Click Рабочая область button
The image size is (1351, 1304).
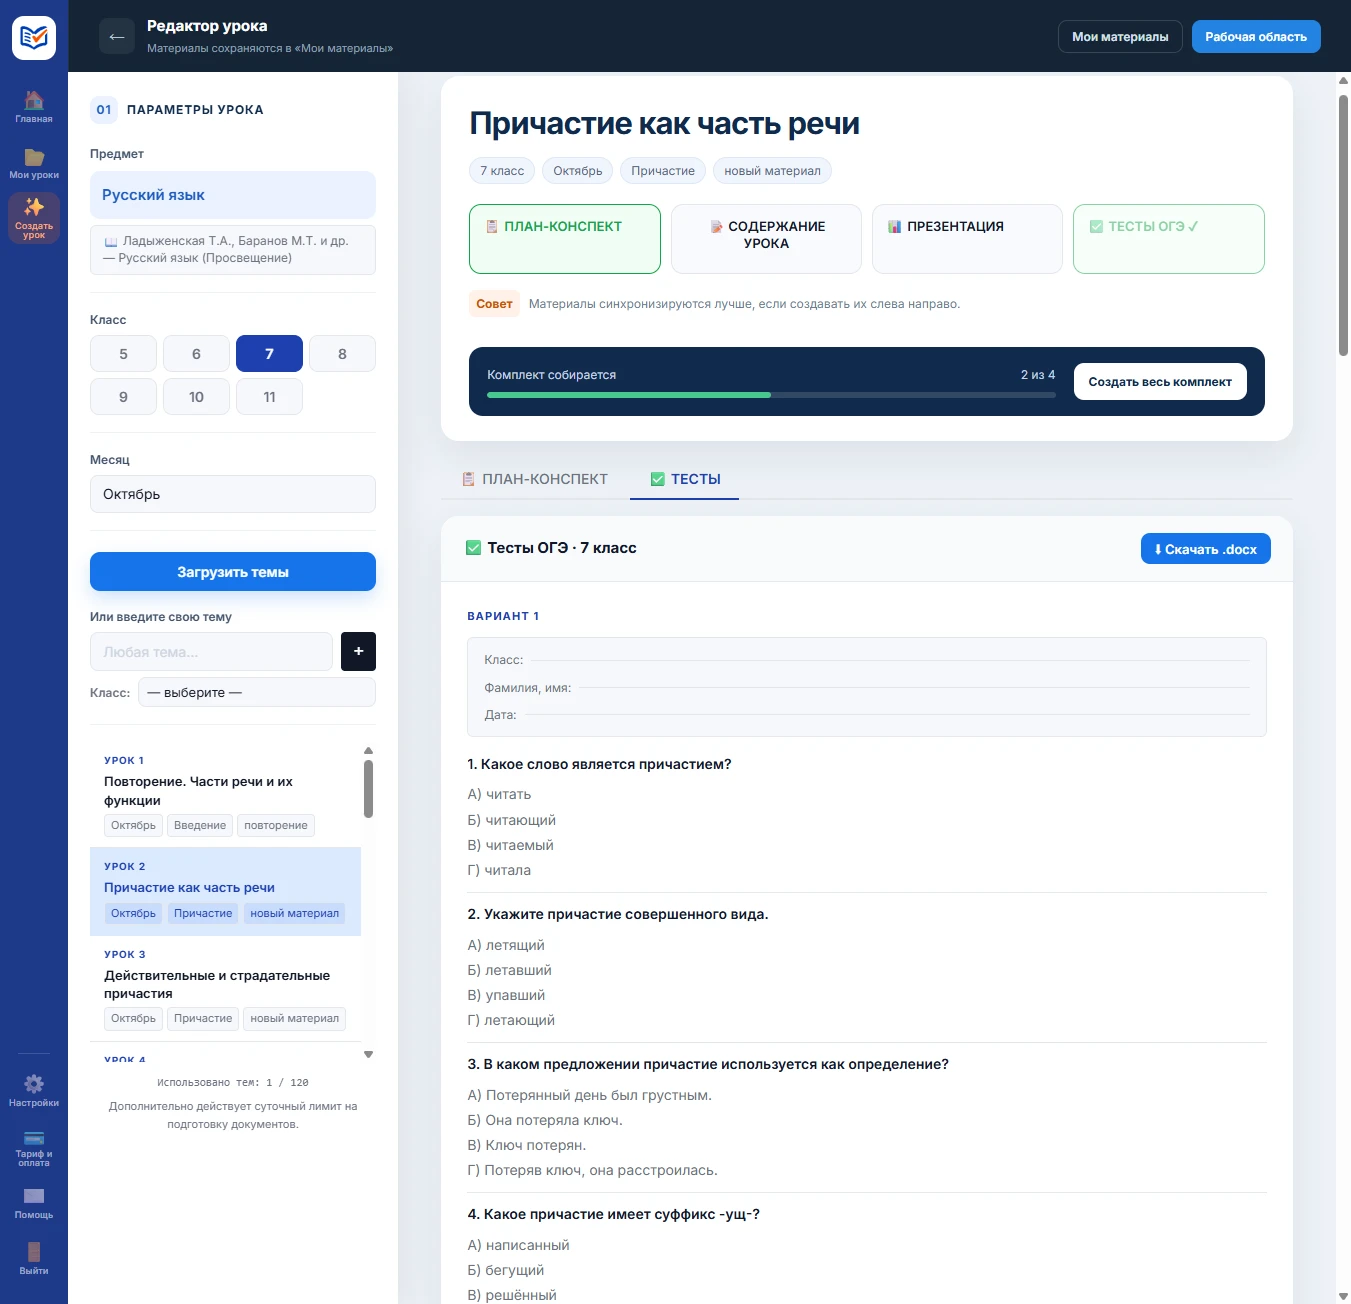tap(1256, 37)
